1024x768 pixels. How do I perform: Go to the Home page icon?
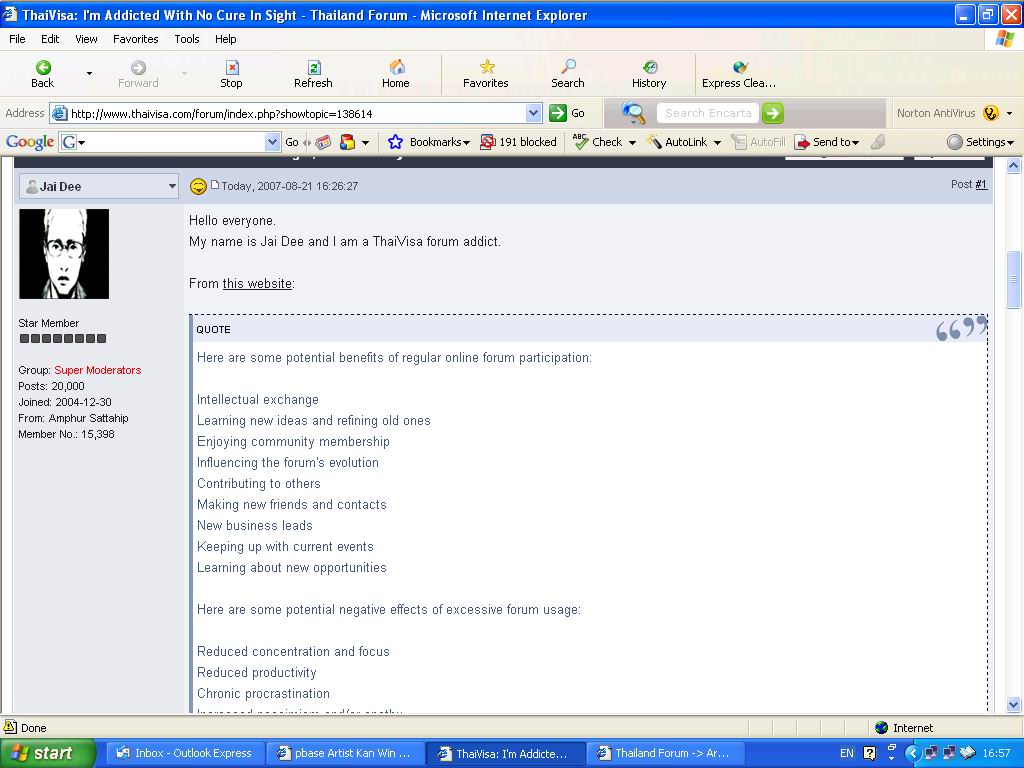396,68
